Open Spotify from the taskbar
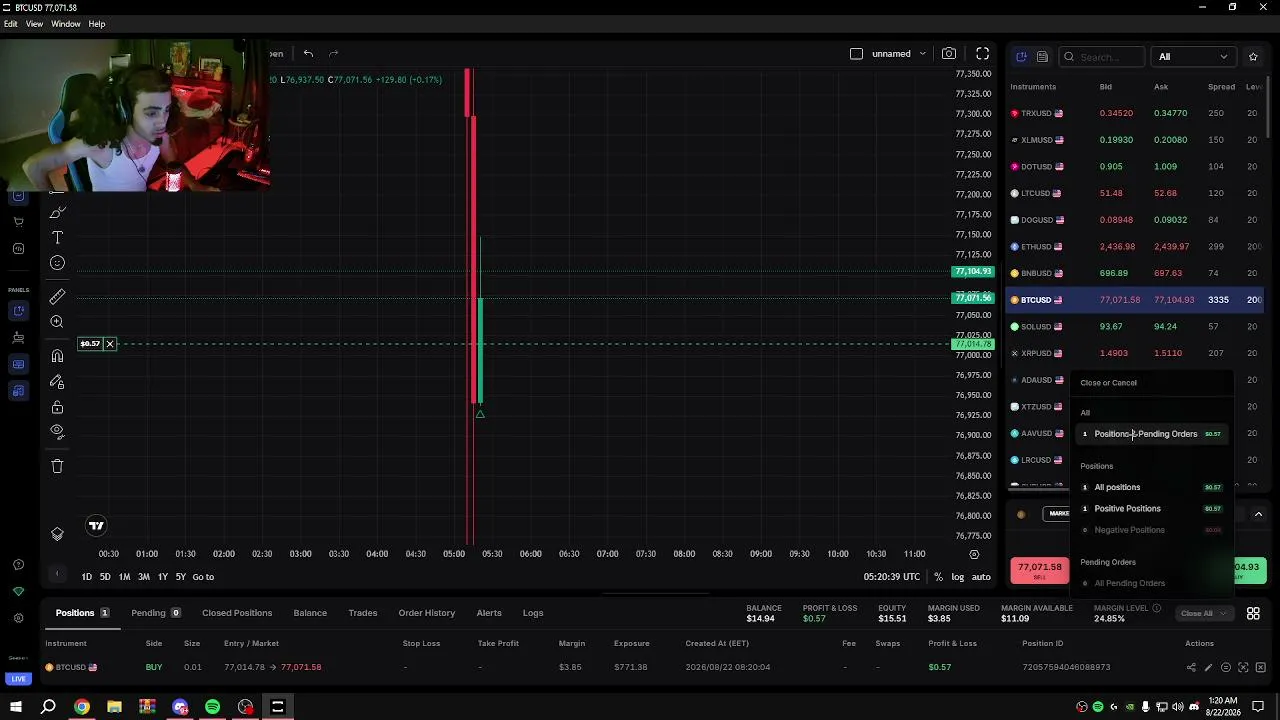 tap(212, 707)
